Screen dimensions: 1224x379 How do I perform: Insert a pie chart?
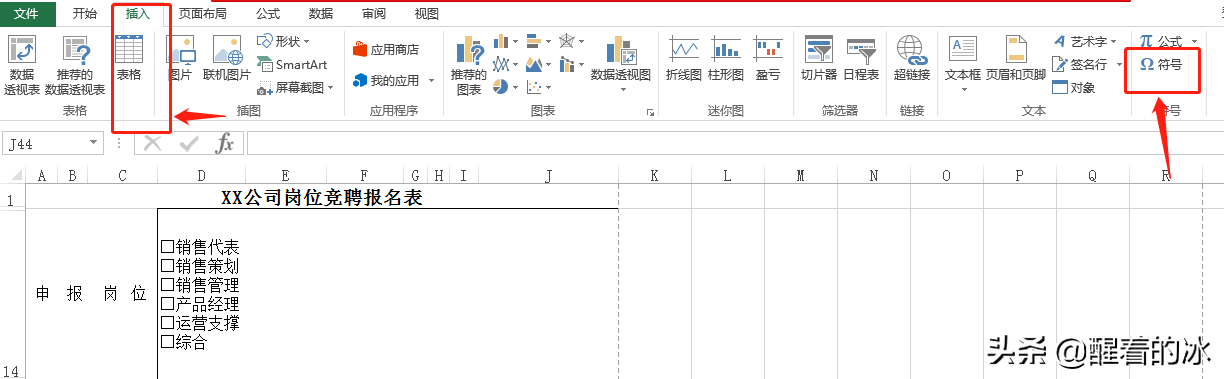506,88
